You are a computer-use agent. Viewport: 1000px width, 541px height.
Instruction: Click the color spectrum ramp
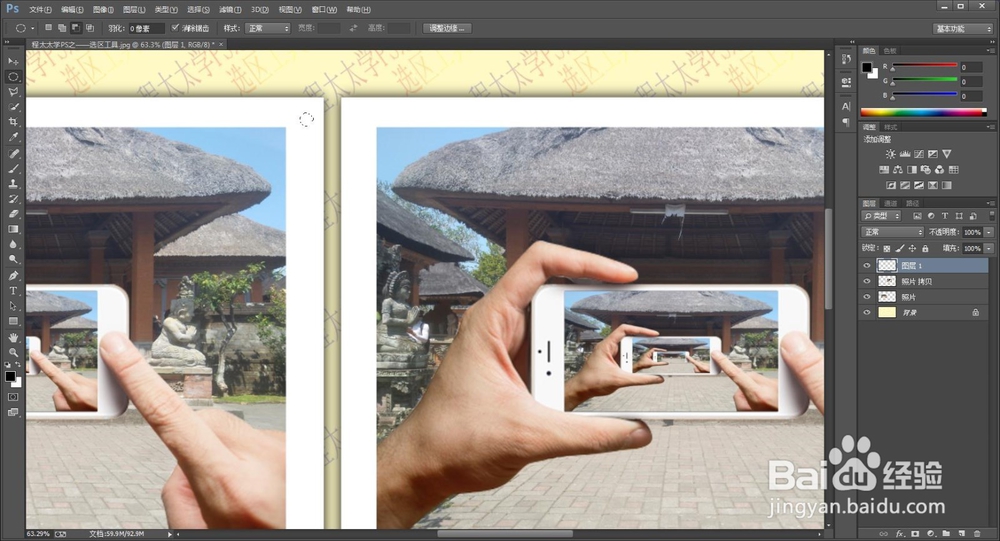click(923, 112)
